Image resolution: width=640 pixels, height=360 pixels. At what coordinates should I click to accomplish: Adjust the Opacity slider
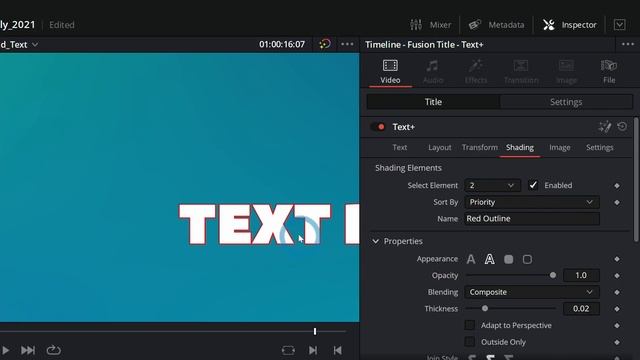pyautogui.click(x=511, y=276)
